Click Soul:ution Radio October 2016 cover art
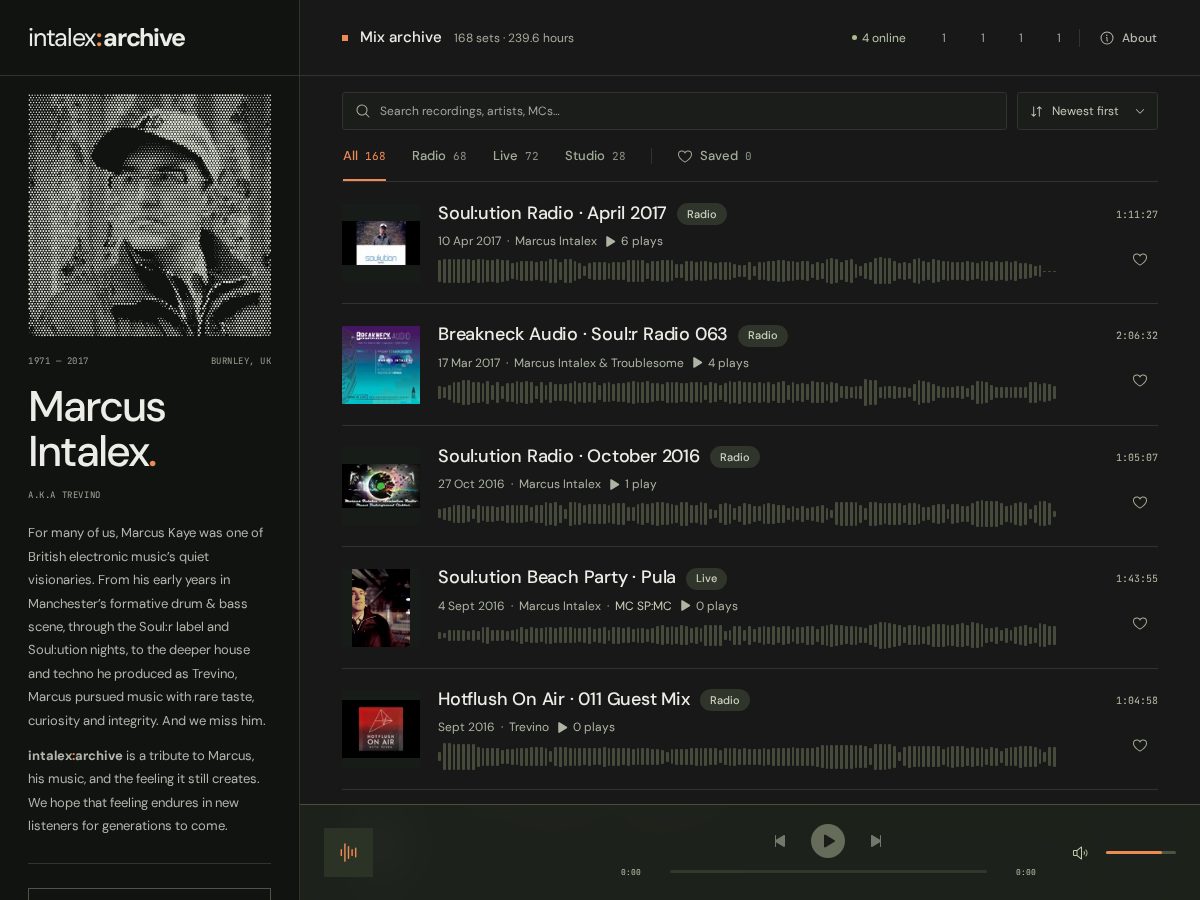The width and height of the screenshot is (1200, 900). coord(381,486)
